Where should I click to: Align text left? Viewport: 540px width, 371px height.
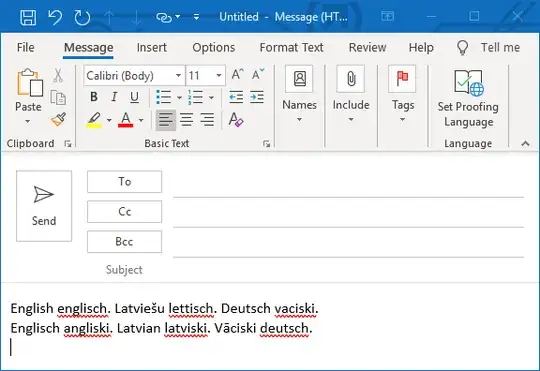click(x=166, y=120)
